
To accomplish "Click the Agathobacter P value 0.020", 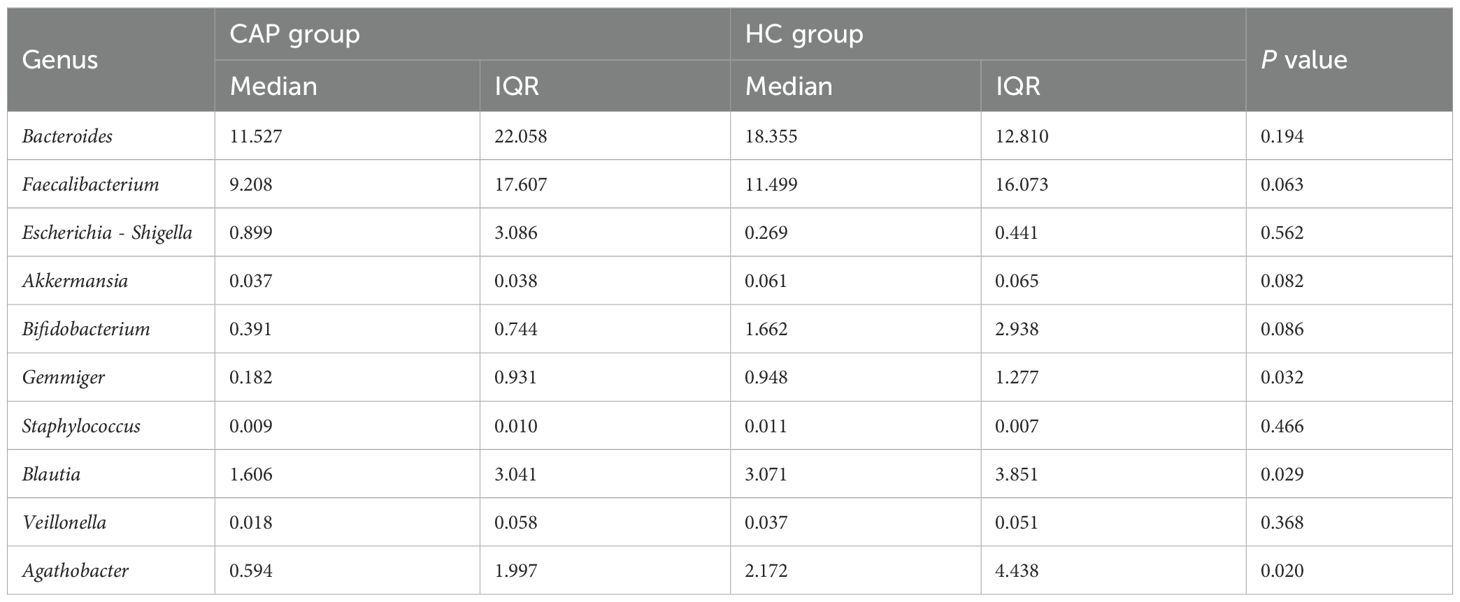I will point(1282,571).
